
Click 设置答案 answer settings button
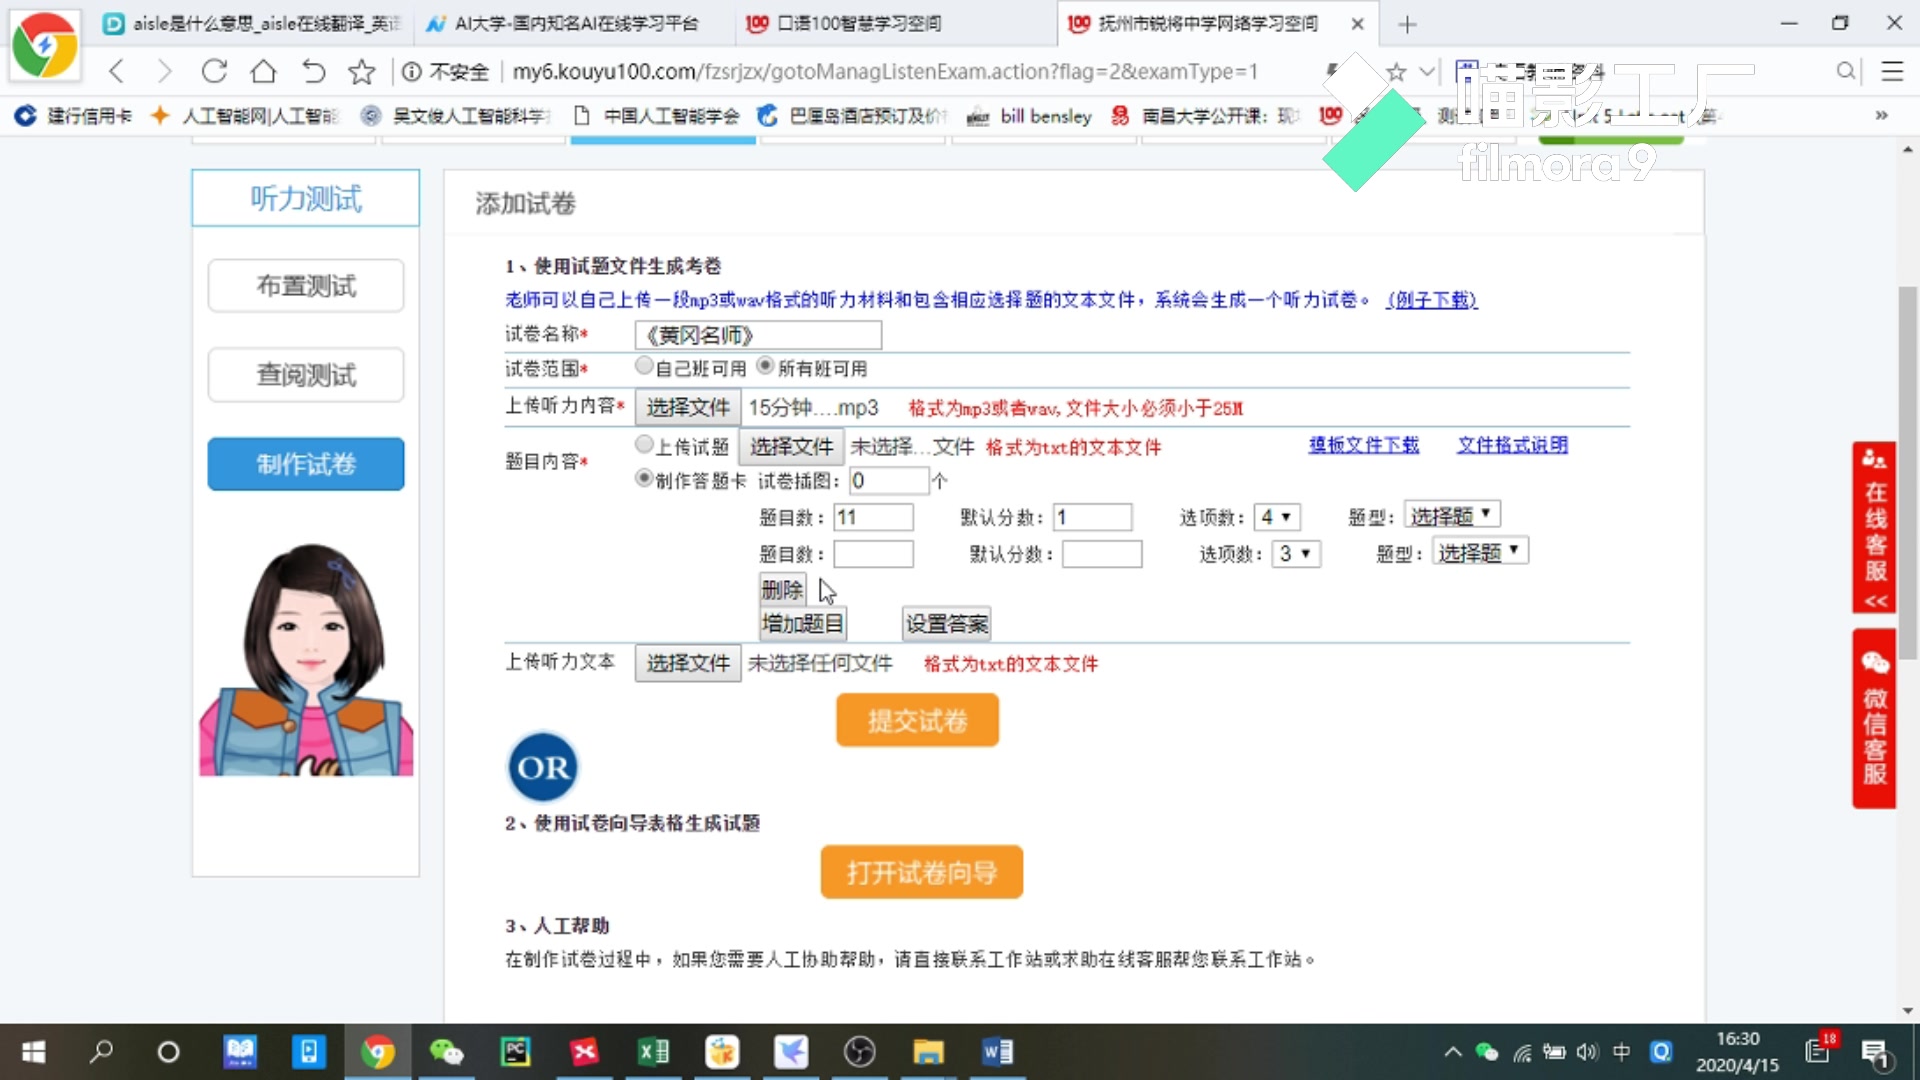(x=945, y=624)
